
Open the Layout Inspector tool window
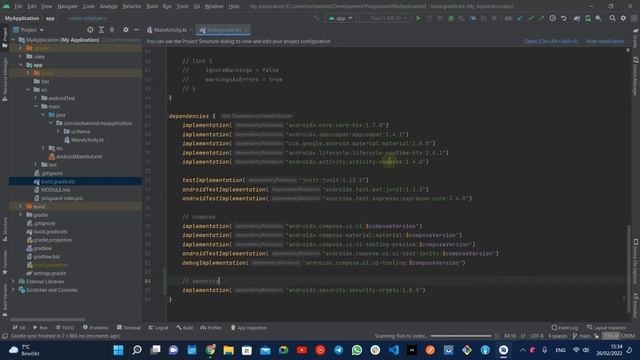(x=606, y=328)
